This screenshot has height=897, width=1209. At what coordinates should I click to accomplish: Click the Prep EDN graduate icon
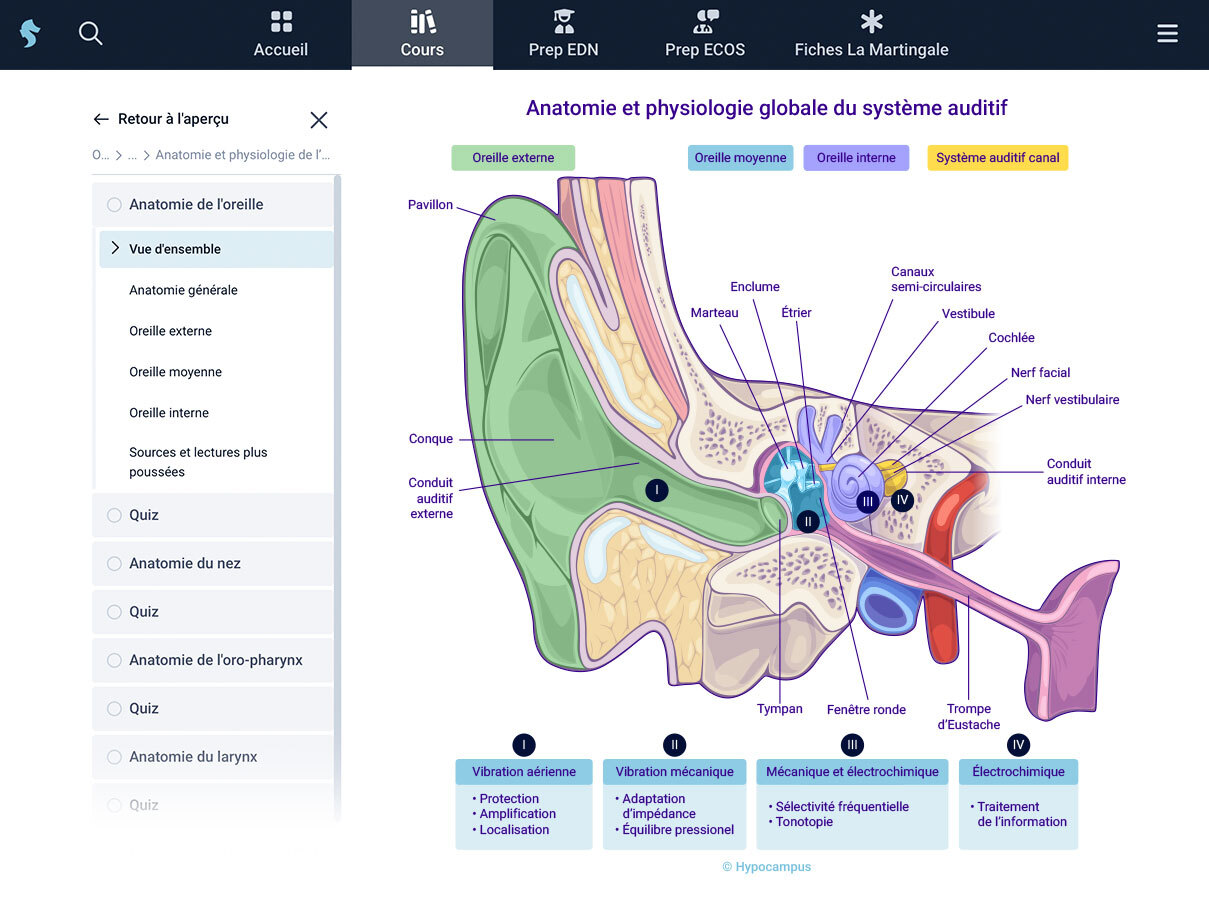[x=563, y=22]
